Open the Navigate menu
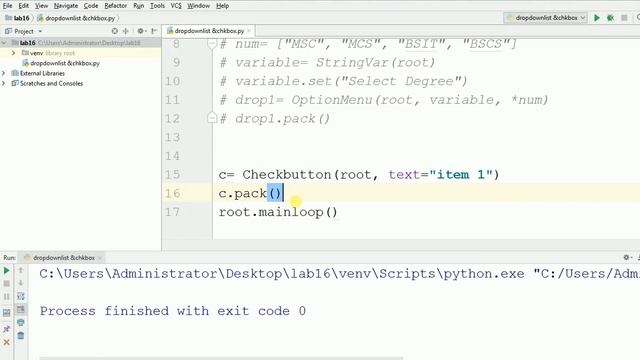Screen dimensions: 640x360 click(66, 6)
